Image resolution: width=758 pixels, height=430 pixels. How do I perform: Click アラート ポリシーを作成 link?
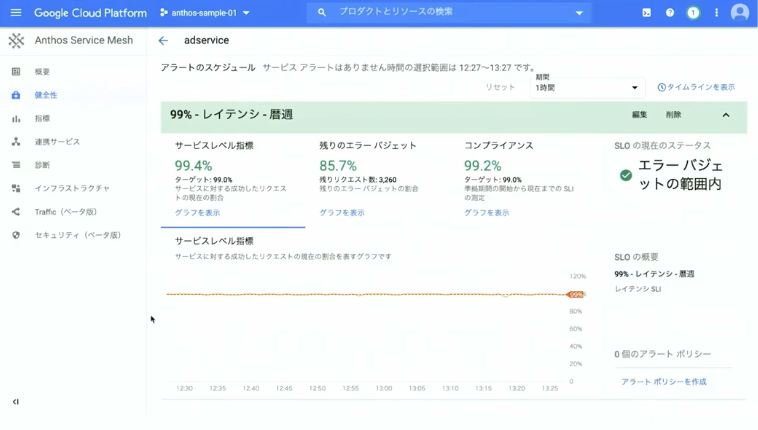[x=664, y=382]
